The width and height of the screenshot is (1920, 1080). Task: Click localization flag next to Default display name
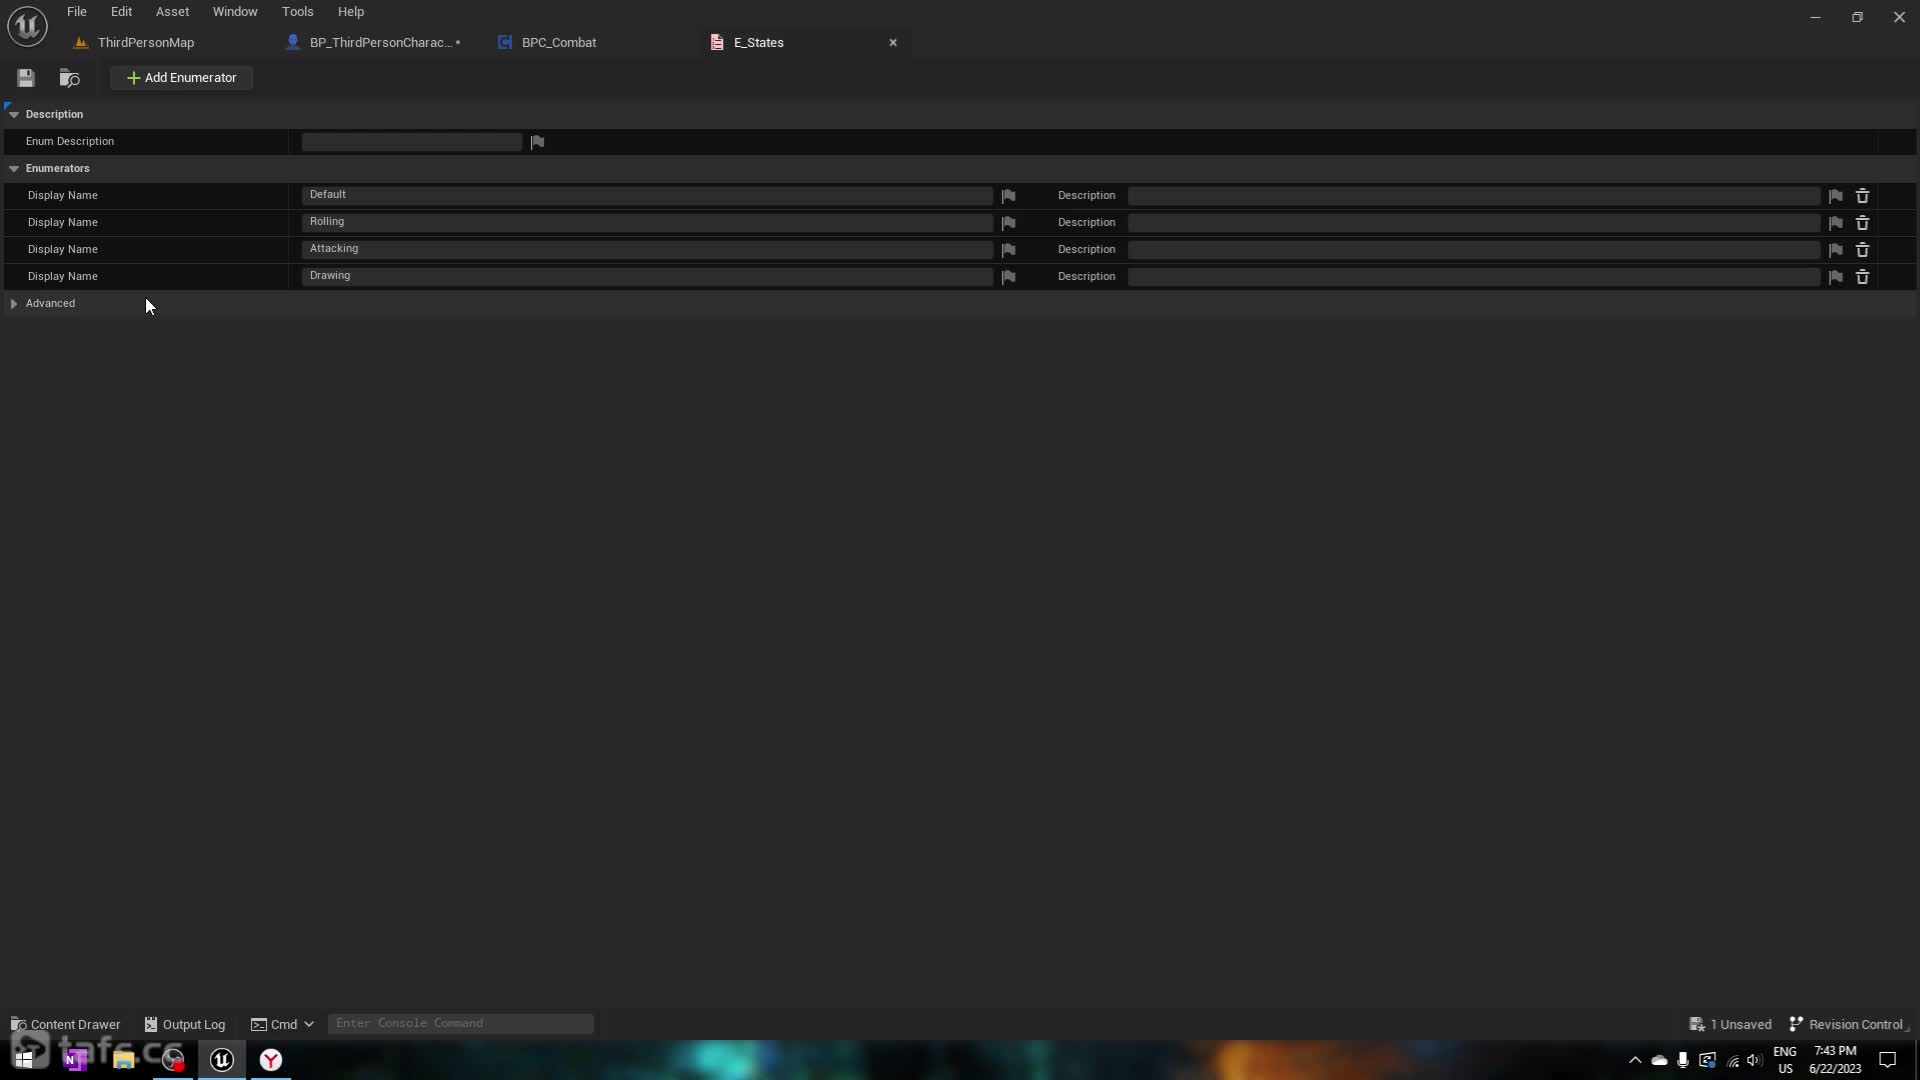pyautogui.click(x=1008, y=196)
